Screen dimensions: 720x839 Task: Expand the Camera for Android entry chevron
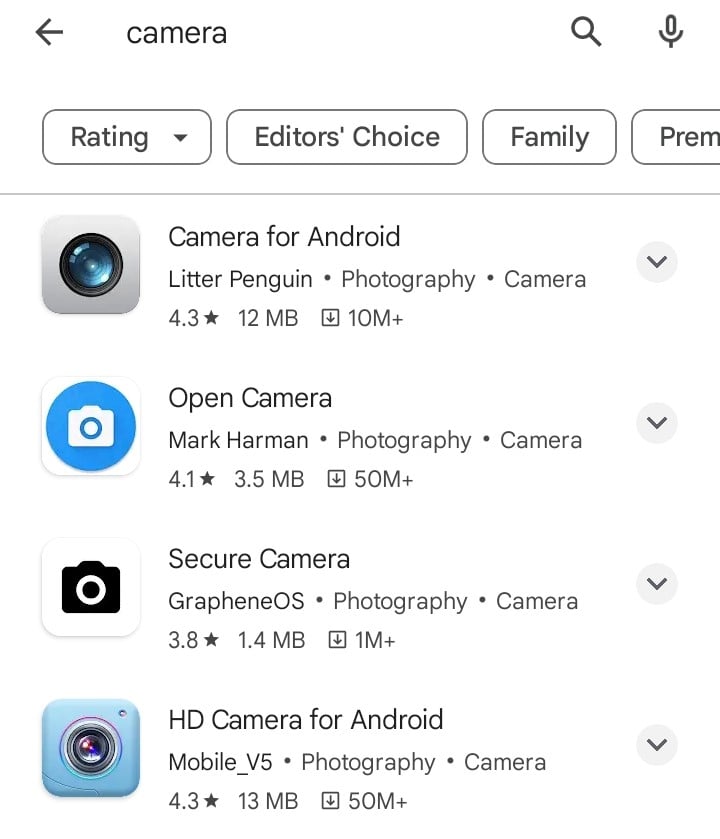656,262
